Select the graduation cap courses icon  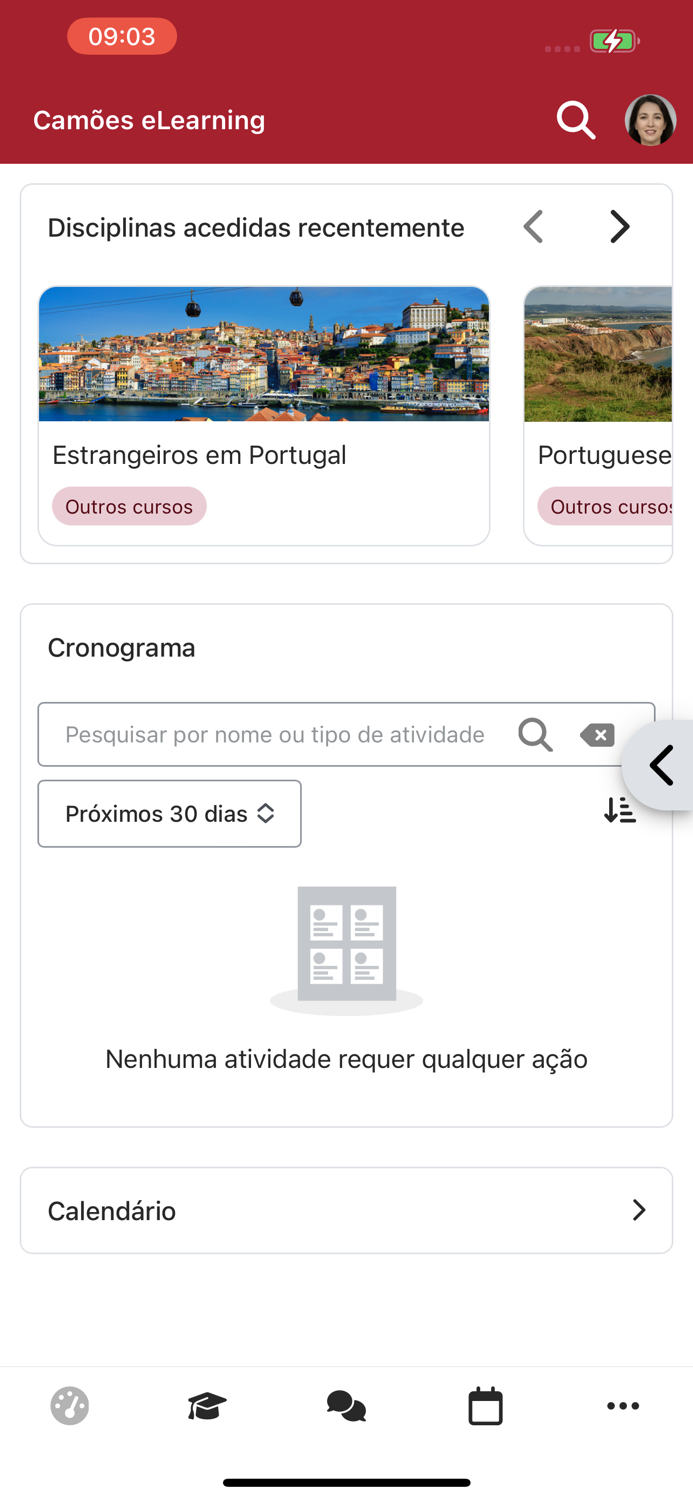[x=208, y=1405]
